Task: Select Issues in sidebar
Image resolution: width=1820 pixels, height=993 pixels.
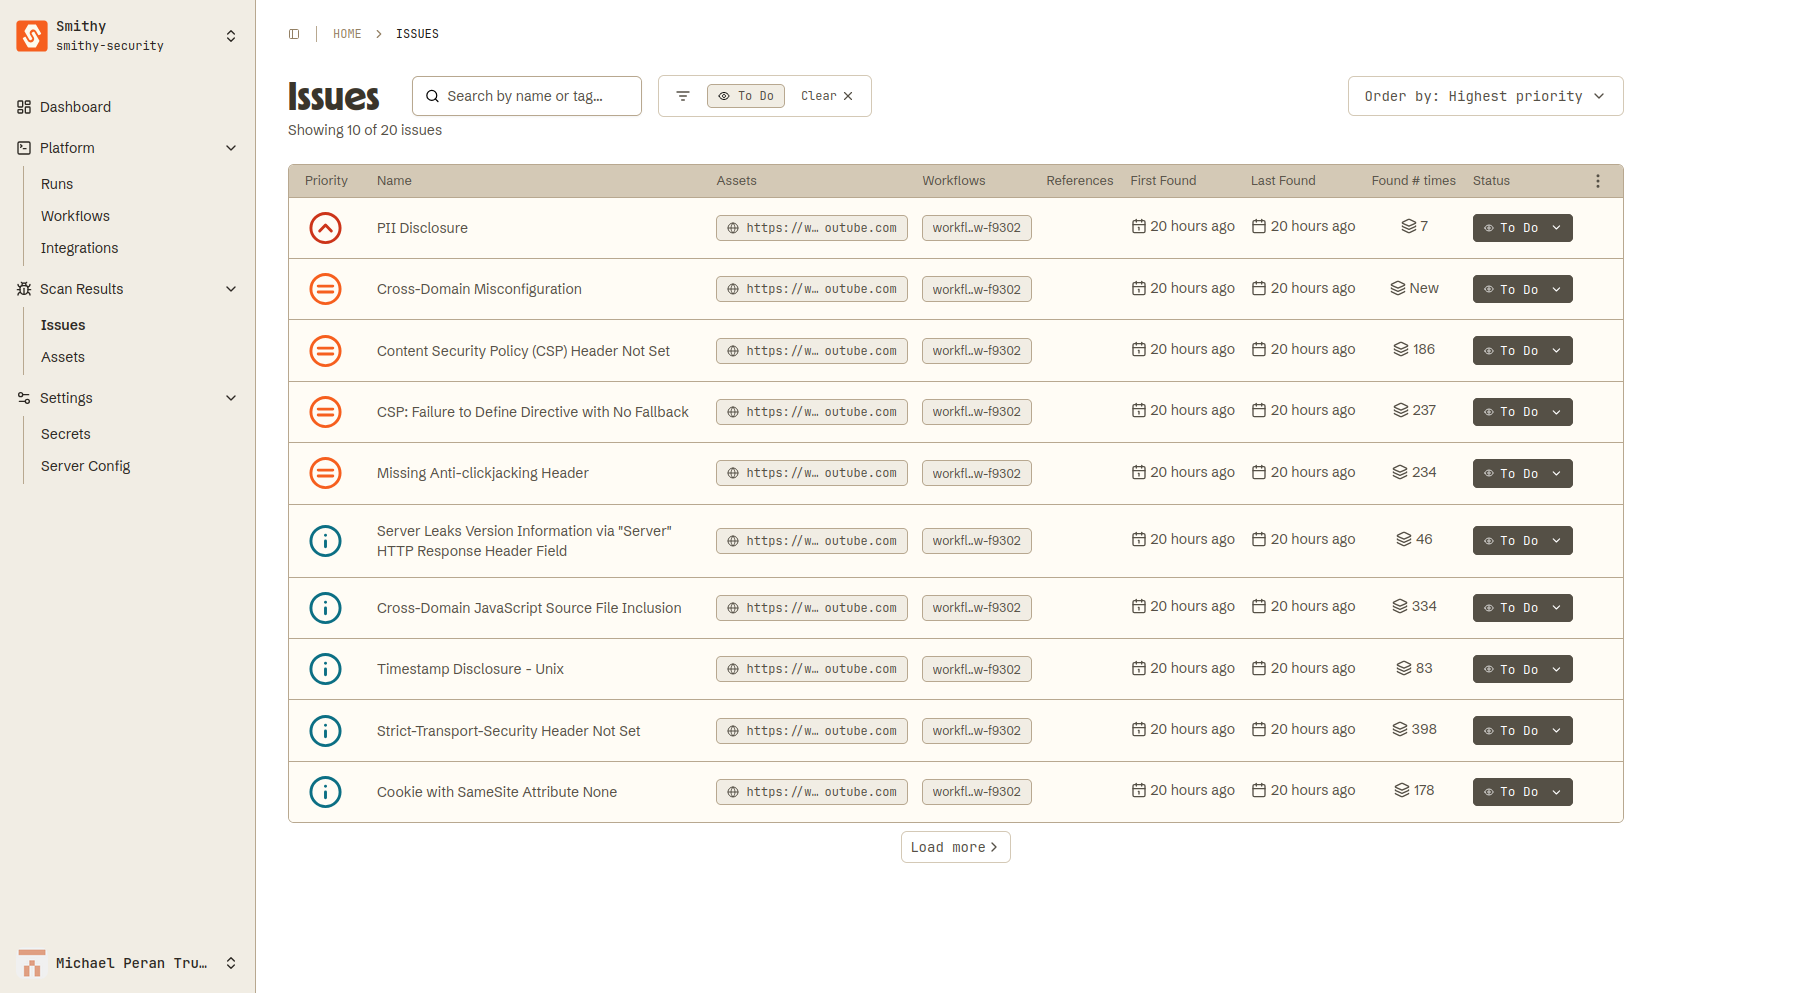Action: point(63,325)
